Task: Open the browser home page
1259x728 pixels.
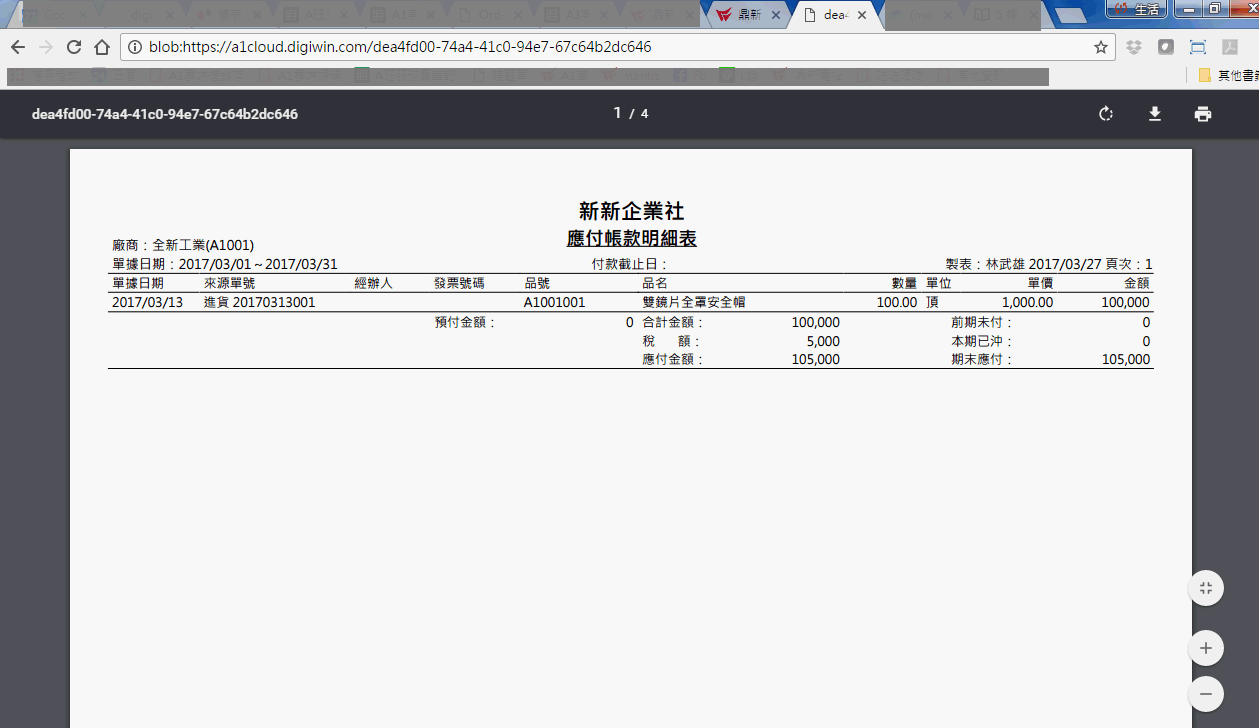Action: click(102, 47)
